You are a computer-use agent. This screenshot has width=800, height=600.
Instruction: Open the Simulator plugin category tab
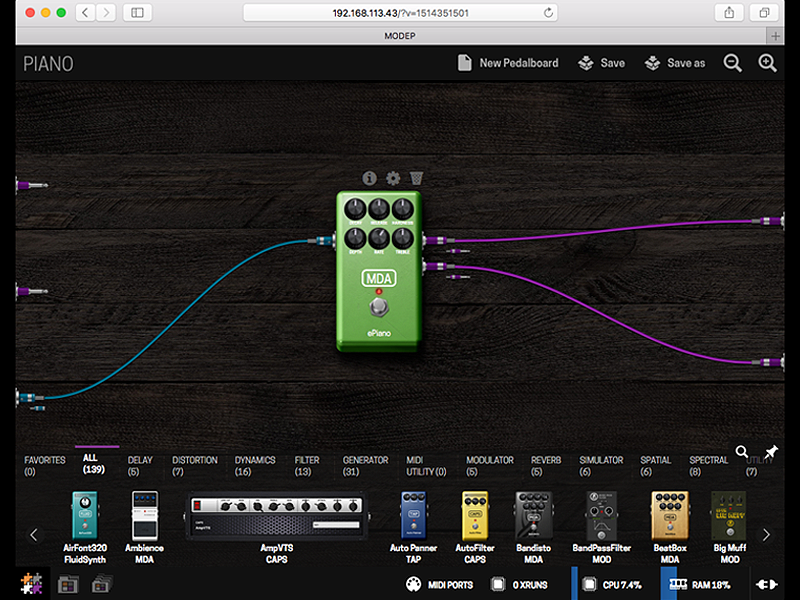click(x=601, y=466)
